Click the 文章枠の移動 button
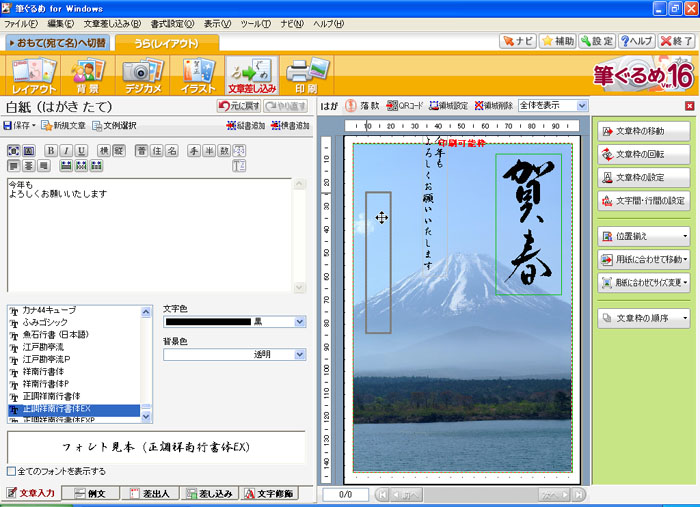 click(x=644, y=131)
